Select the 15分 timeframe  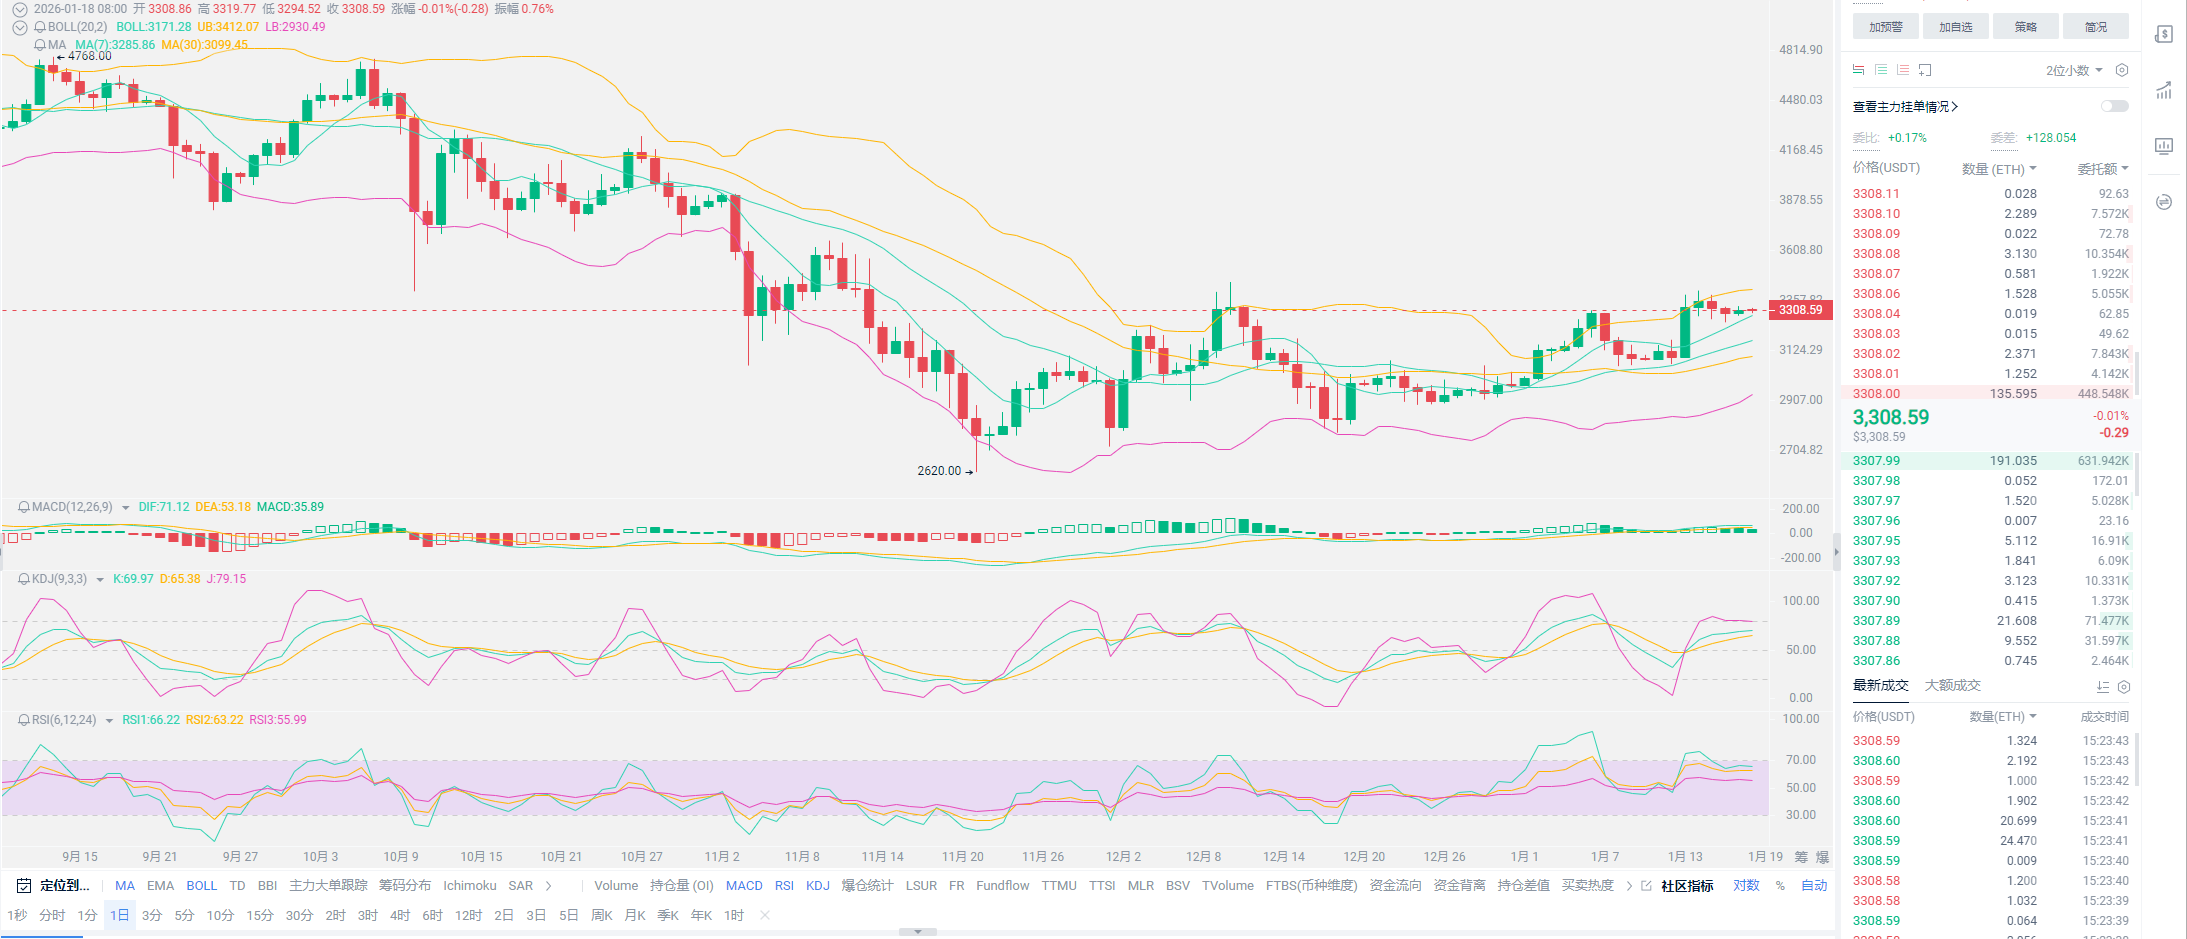point(260,915)
